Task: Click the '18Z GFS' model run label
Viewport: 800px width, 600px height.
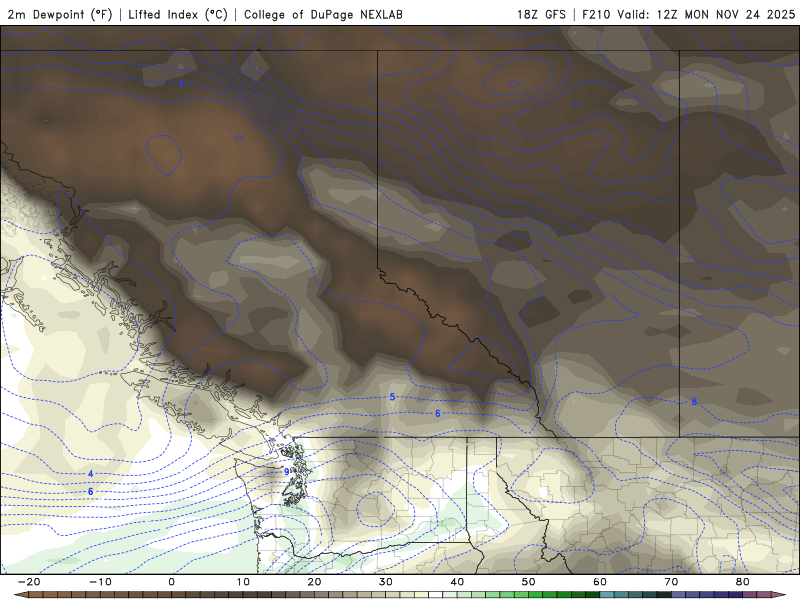Action: tap(541, 14)
